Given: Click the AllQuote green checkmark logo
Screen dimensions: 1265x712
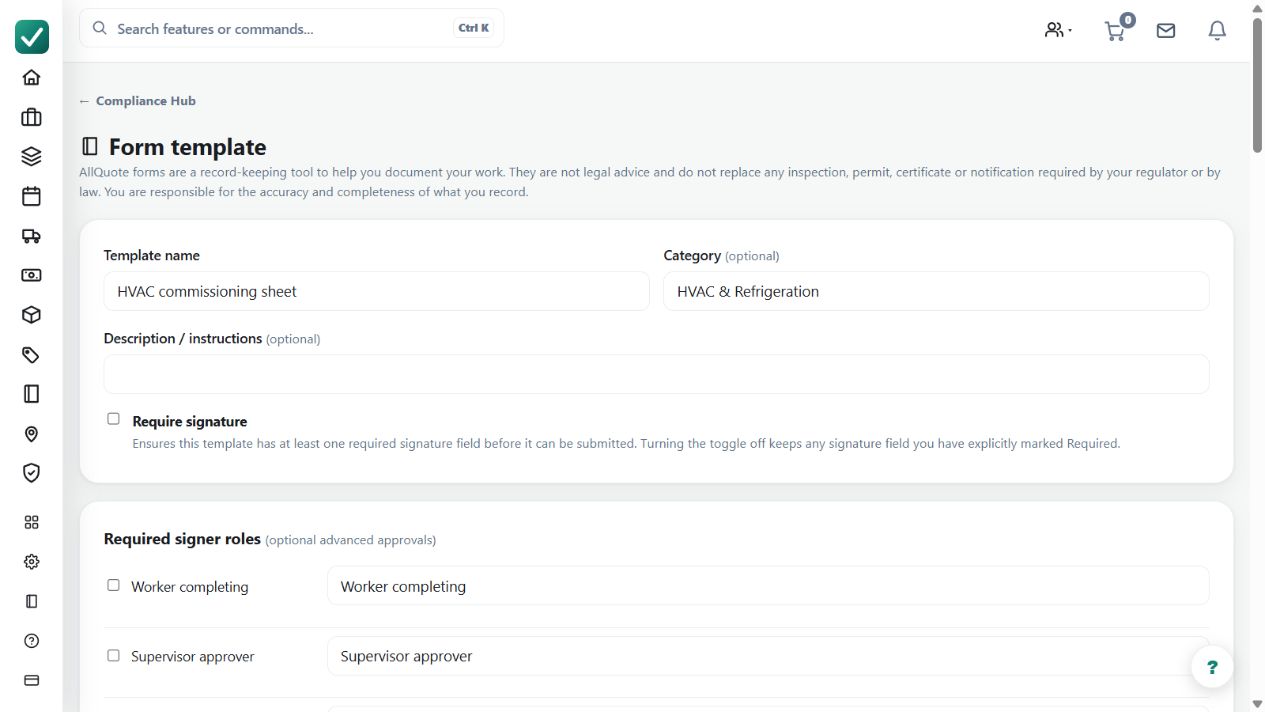Looking at the screenshot, I should (x=31, y=36).
